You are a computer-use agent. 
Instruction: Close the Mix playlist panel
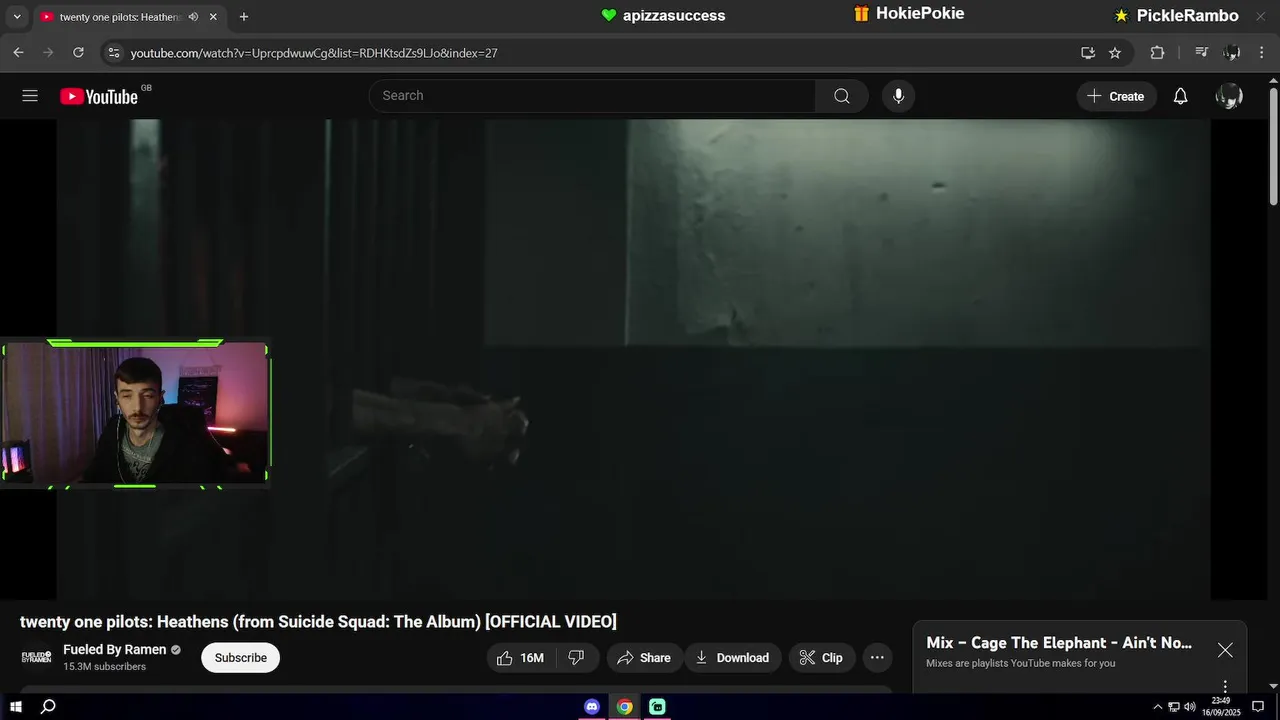coord(1225,650)
